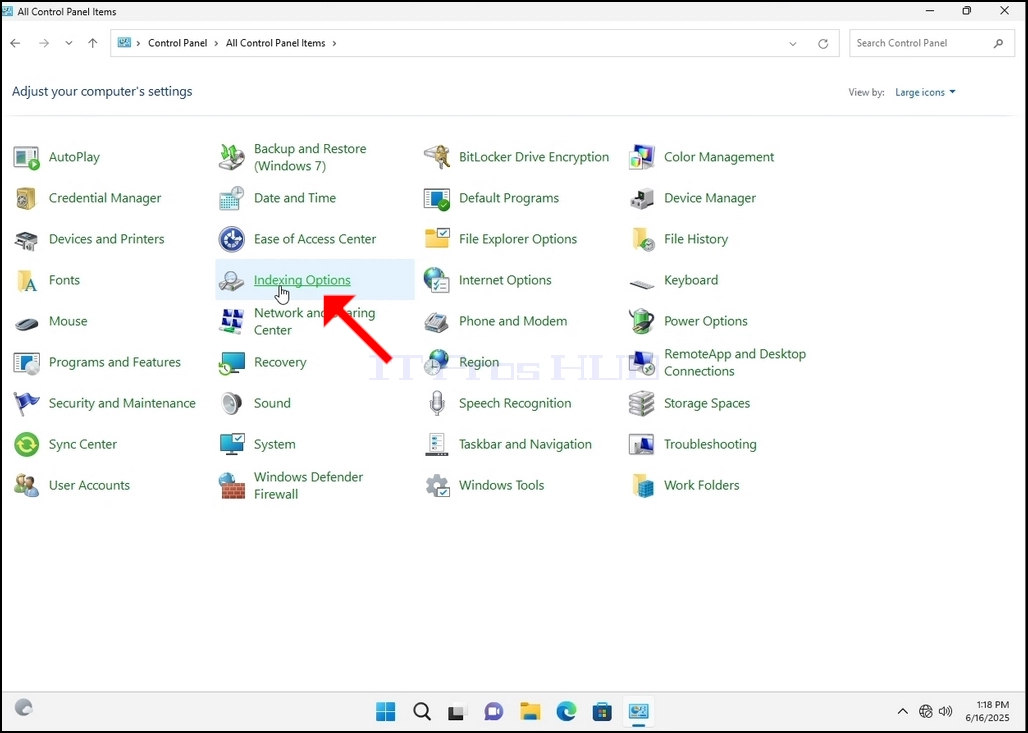
Task: Open Backup and Restore (Windows 7) icon
Action: click(231, 157)
